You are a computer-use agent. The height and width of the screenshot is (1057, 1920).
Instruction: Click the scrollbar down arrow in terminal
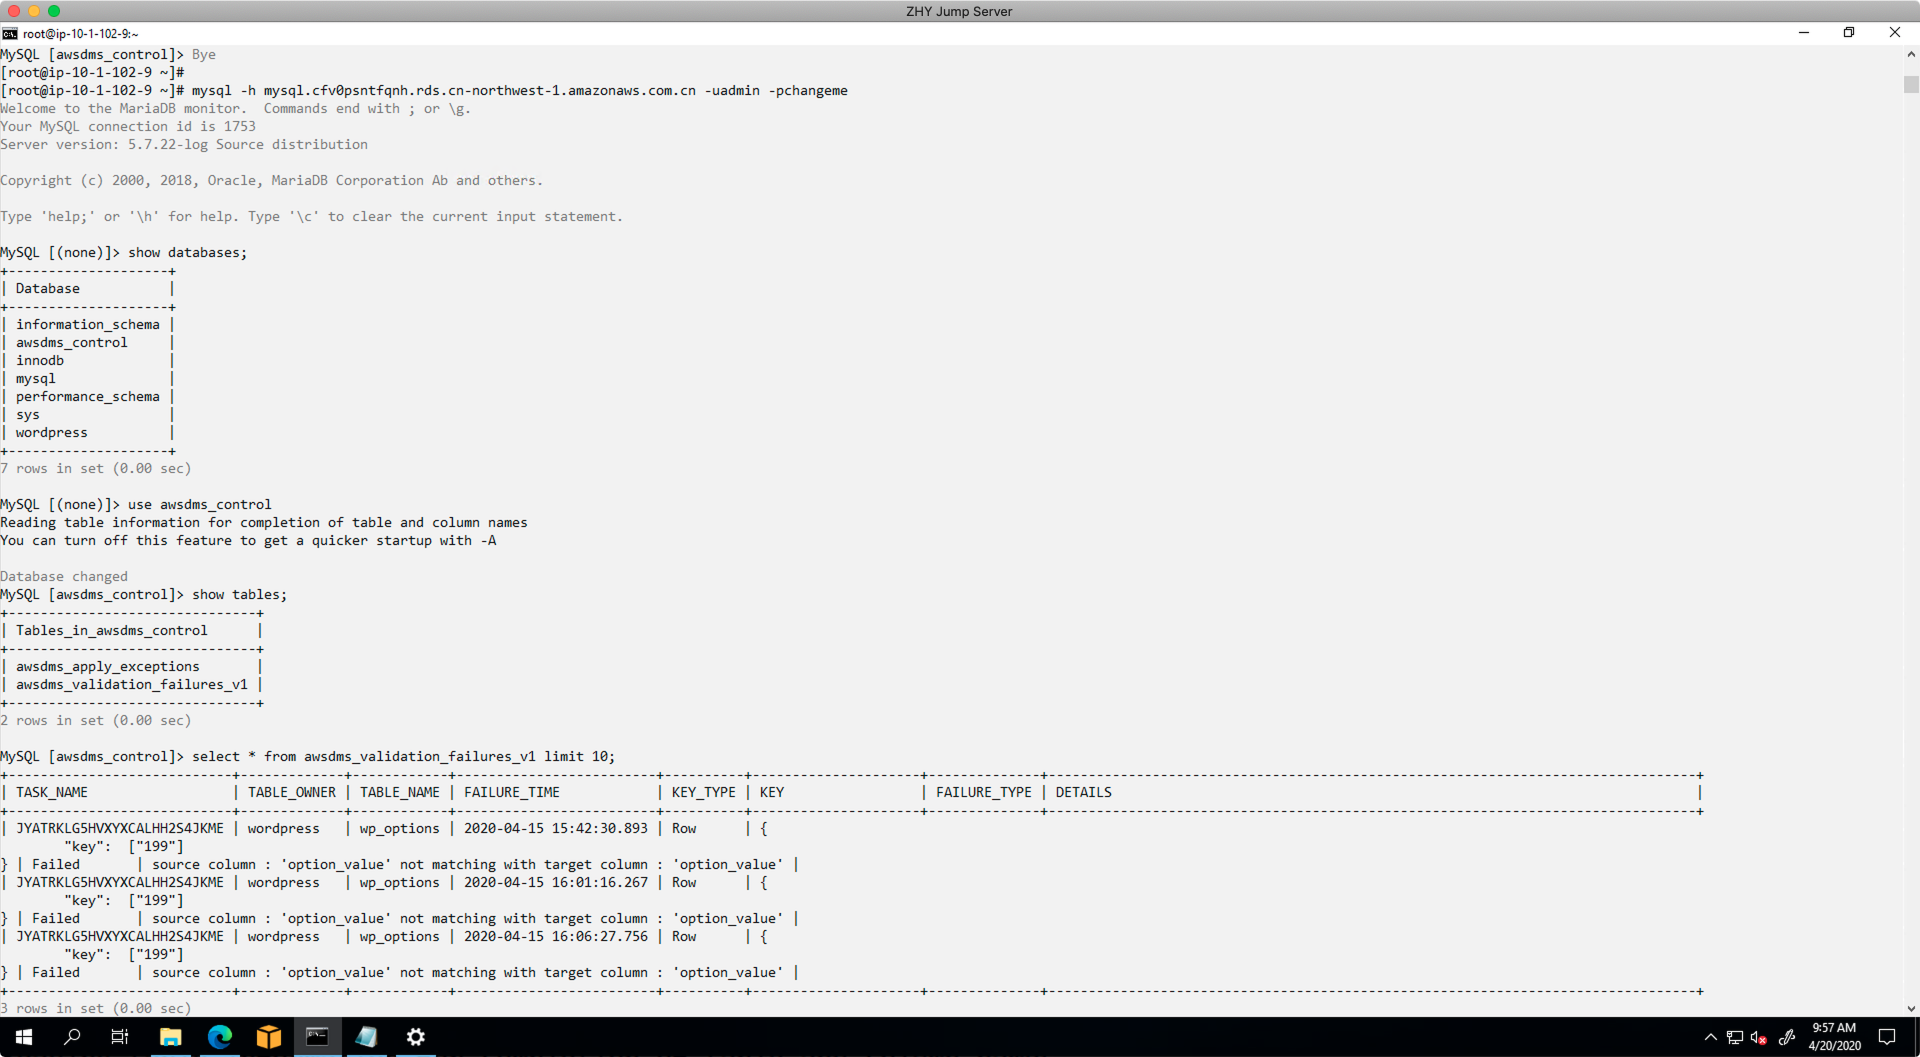[1911, 1009]
